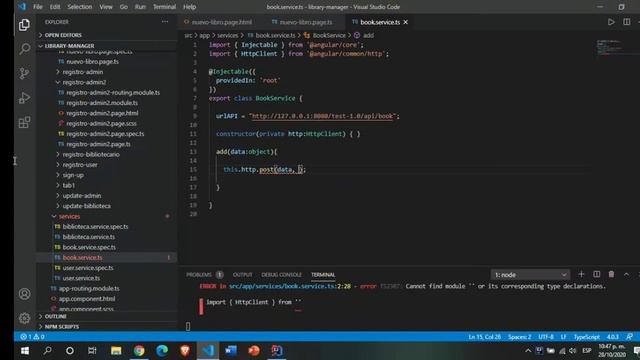640x360 pixels.
Task: Collapse the services folder
Action: (69, 216)
